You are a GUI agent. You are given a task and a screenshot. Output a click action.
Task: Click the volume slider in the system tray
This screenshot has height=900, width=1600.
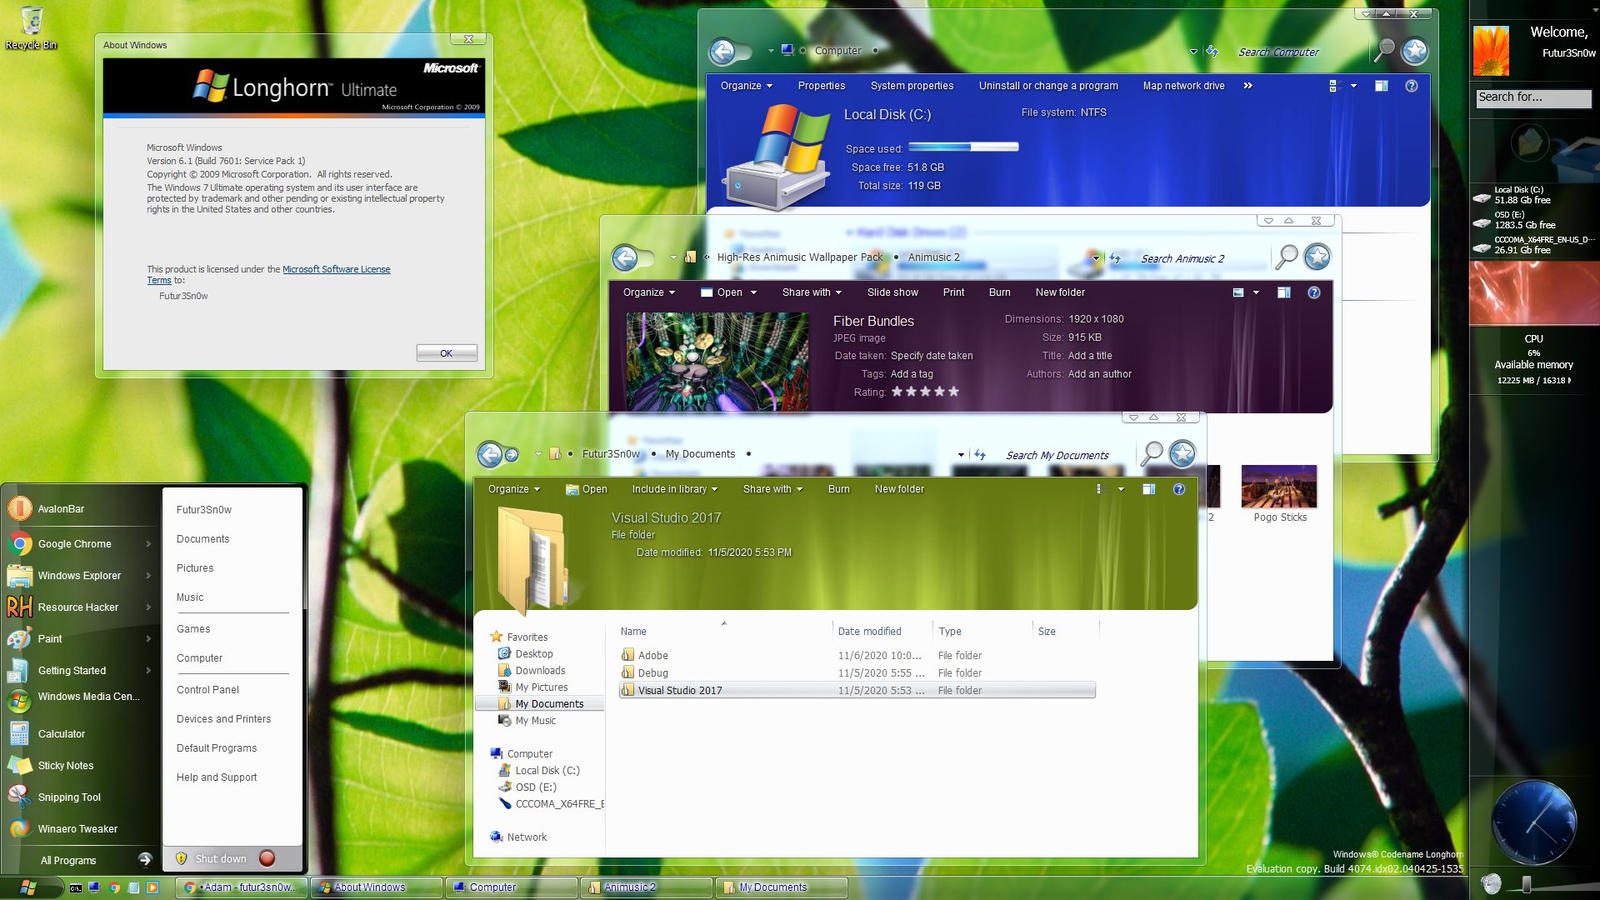coord(1525,884)
